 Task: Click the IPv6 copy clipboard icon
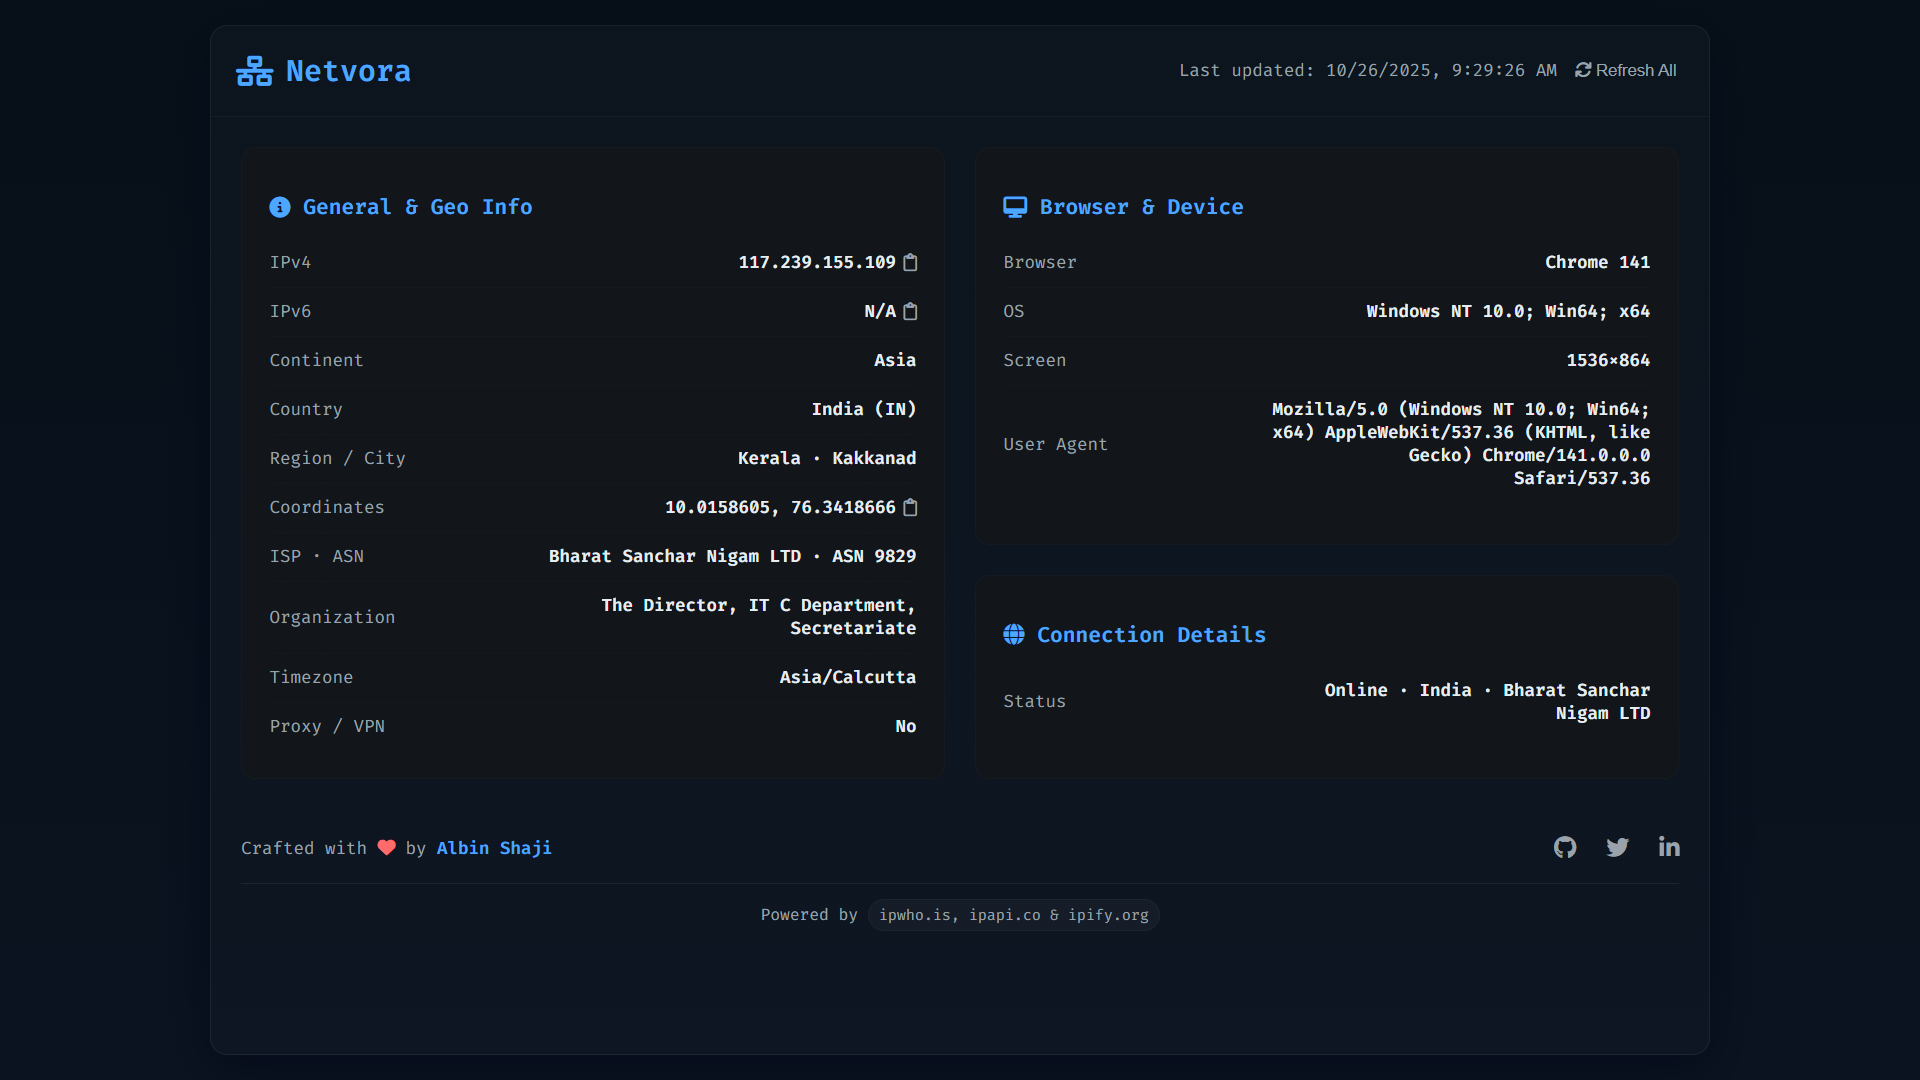(x=910, y=311)
